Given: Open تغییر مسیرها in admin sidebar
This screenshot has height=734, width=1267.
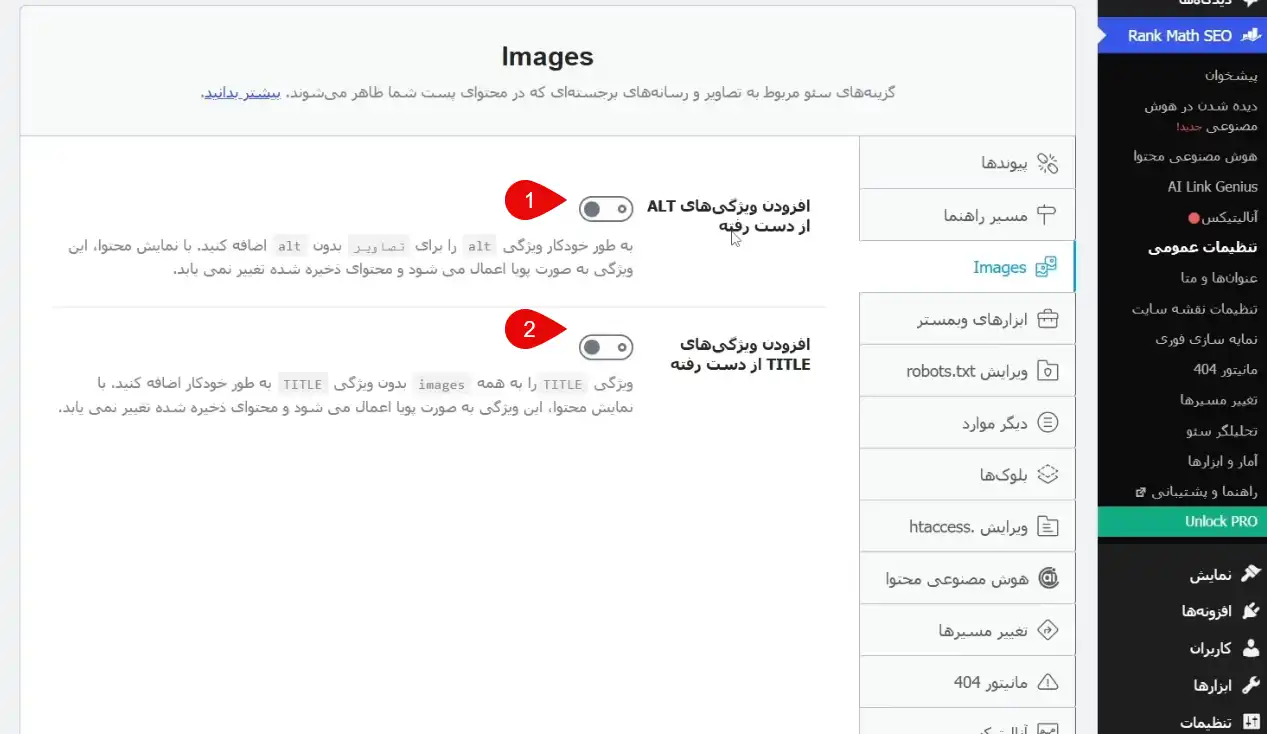Looking at the screenshot, I should pyautogui.click(x=1219, y=400).
